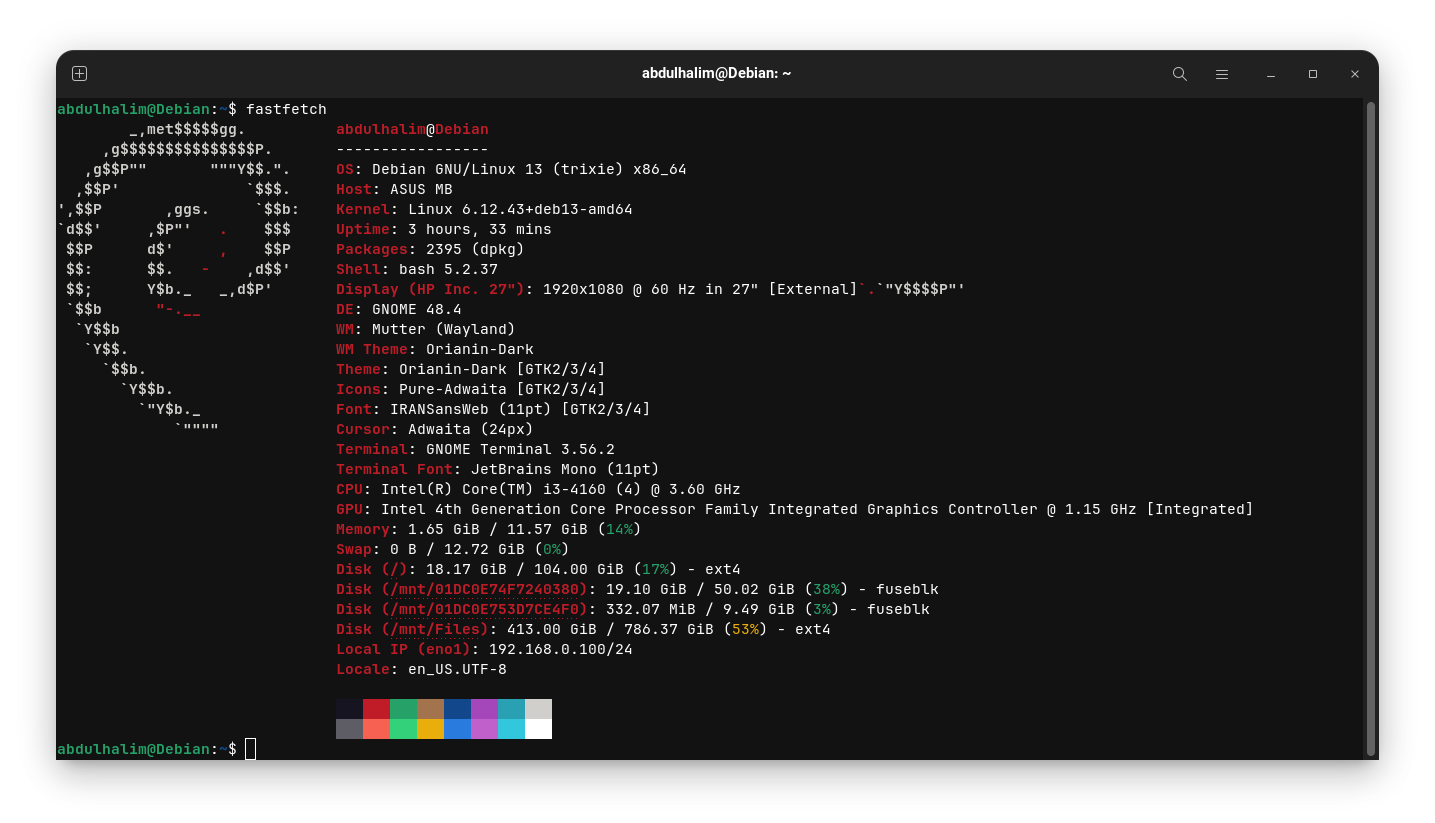Click the CPU Intel Core i3-4160 line
The height and width of the screenshot is (823, 1435).
[538, 489]
